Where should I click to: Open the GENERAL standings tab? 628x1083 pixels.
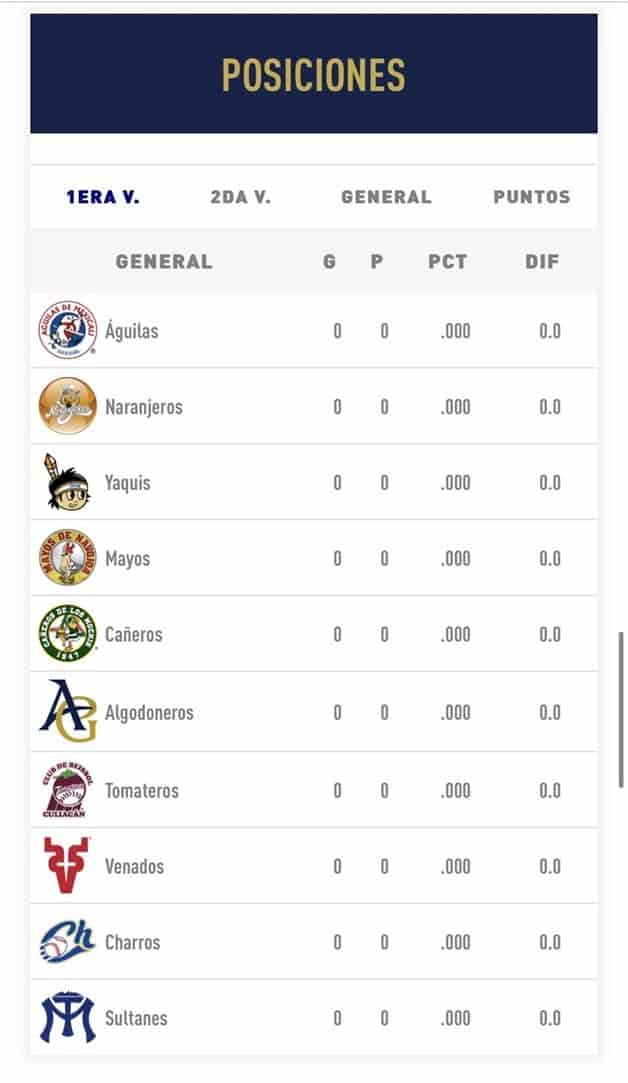[386, 197]
